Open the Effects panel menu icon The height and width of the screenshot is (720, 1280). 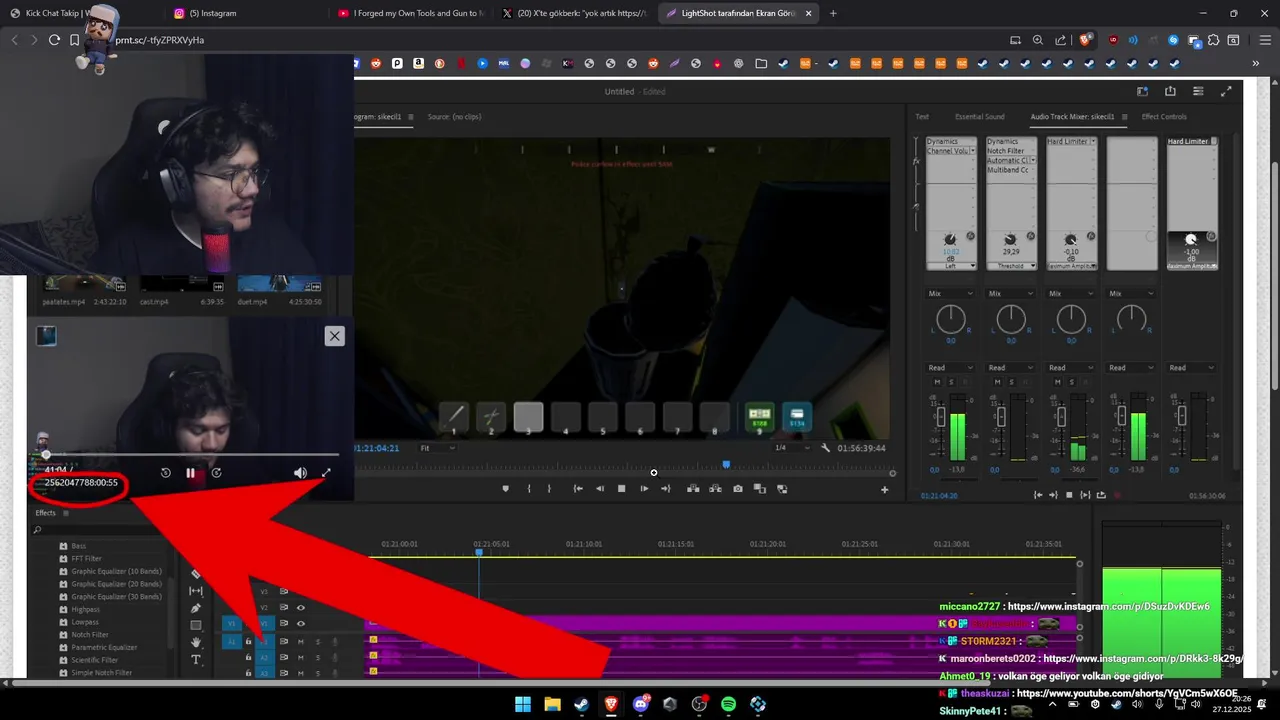pos(66,513)
